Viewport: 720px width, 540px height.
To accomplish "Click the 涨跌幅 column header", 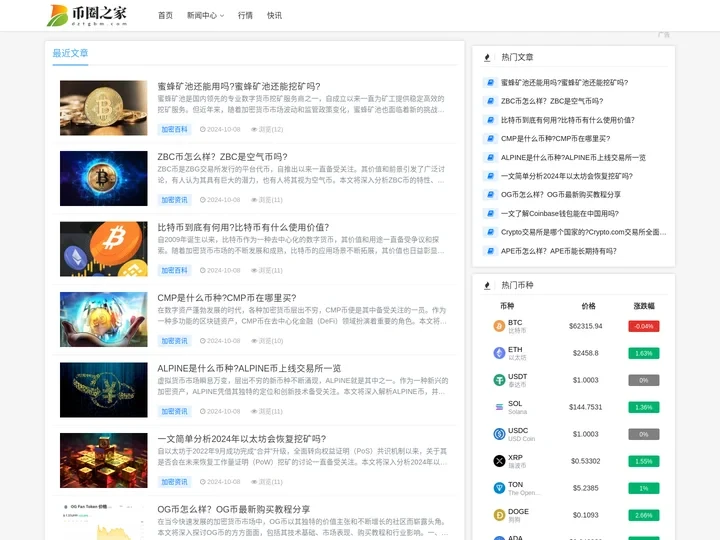I will [x=644, y=306].
